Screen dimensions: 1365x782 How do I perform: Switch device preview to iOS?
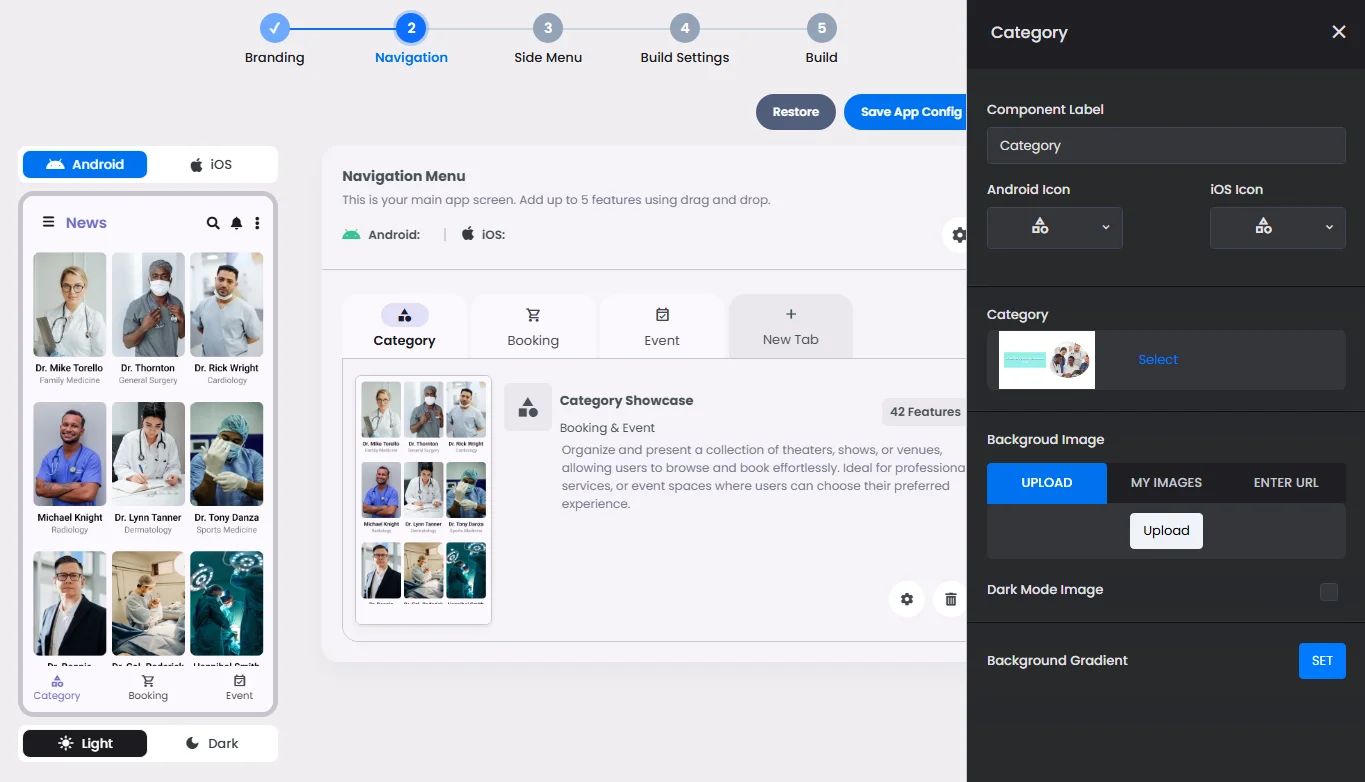pyautogui.click(x=211, y=164)
